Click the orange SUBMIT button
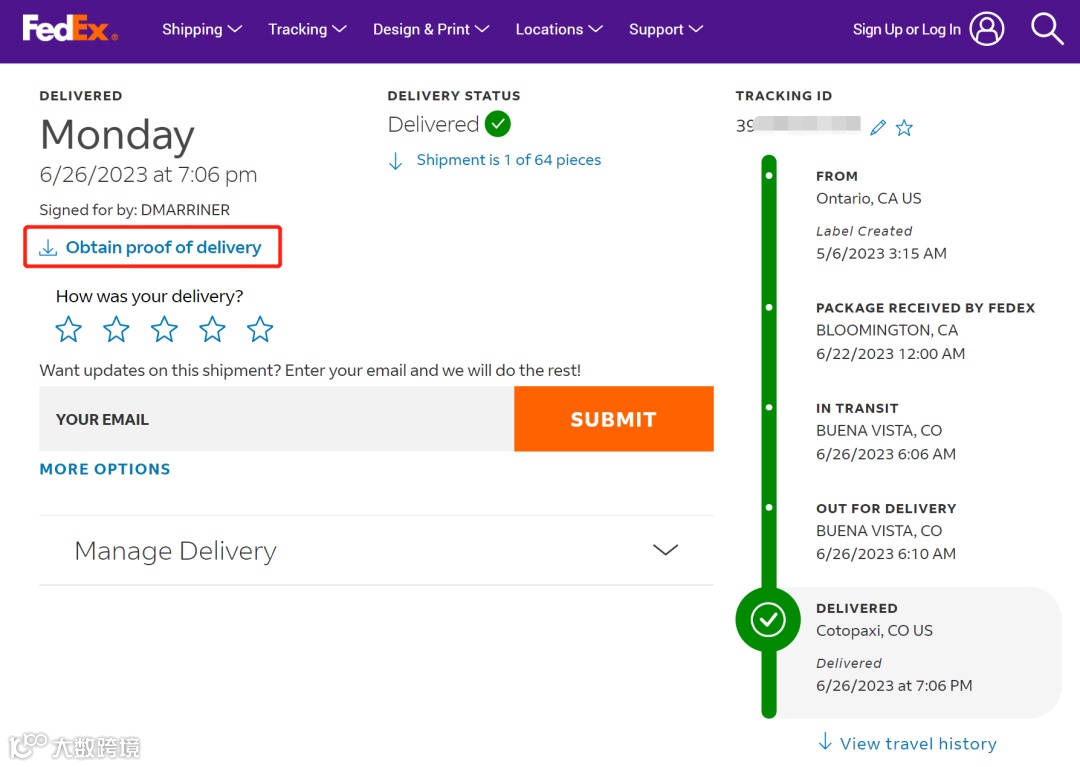Viewport: 1080px width, 767px height. (x=614, y=419)
